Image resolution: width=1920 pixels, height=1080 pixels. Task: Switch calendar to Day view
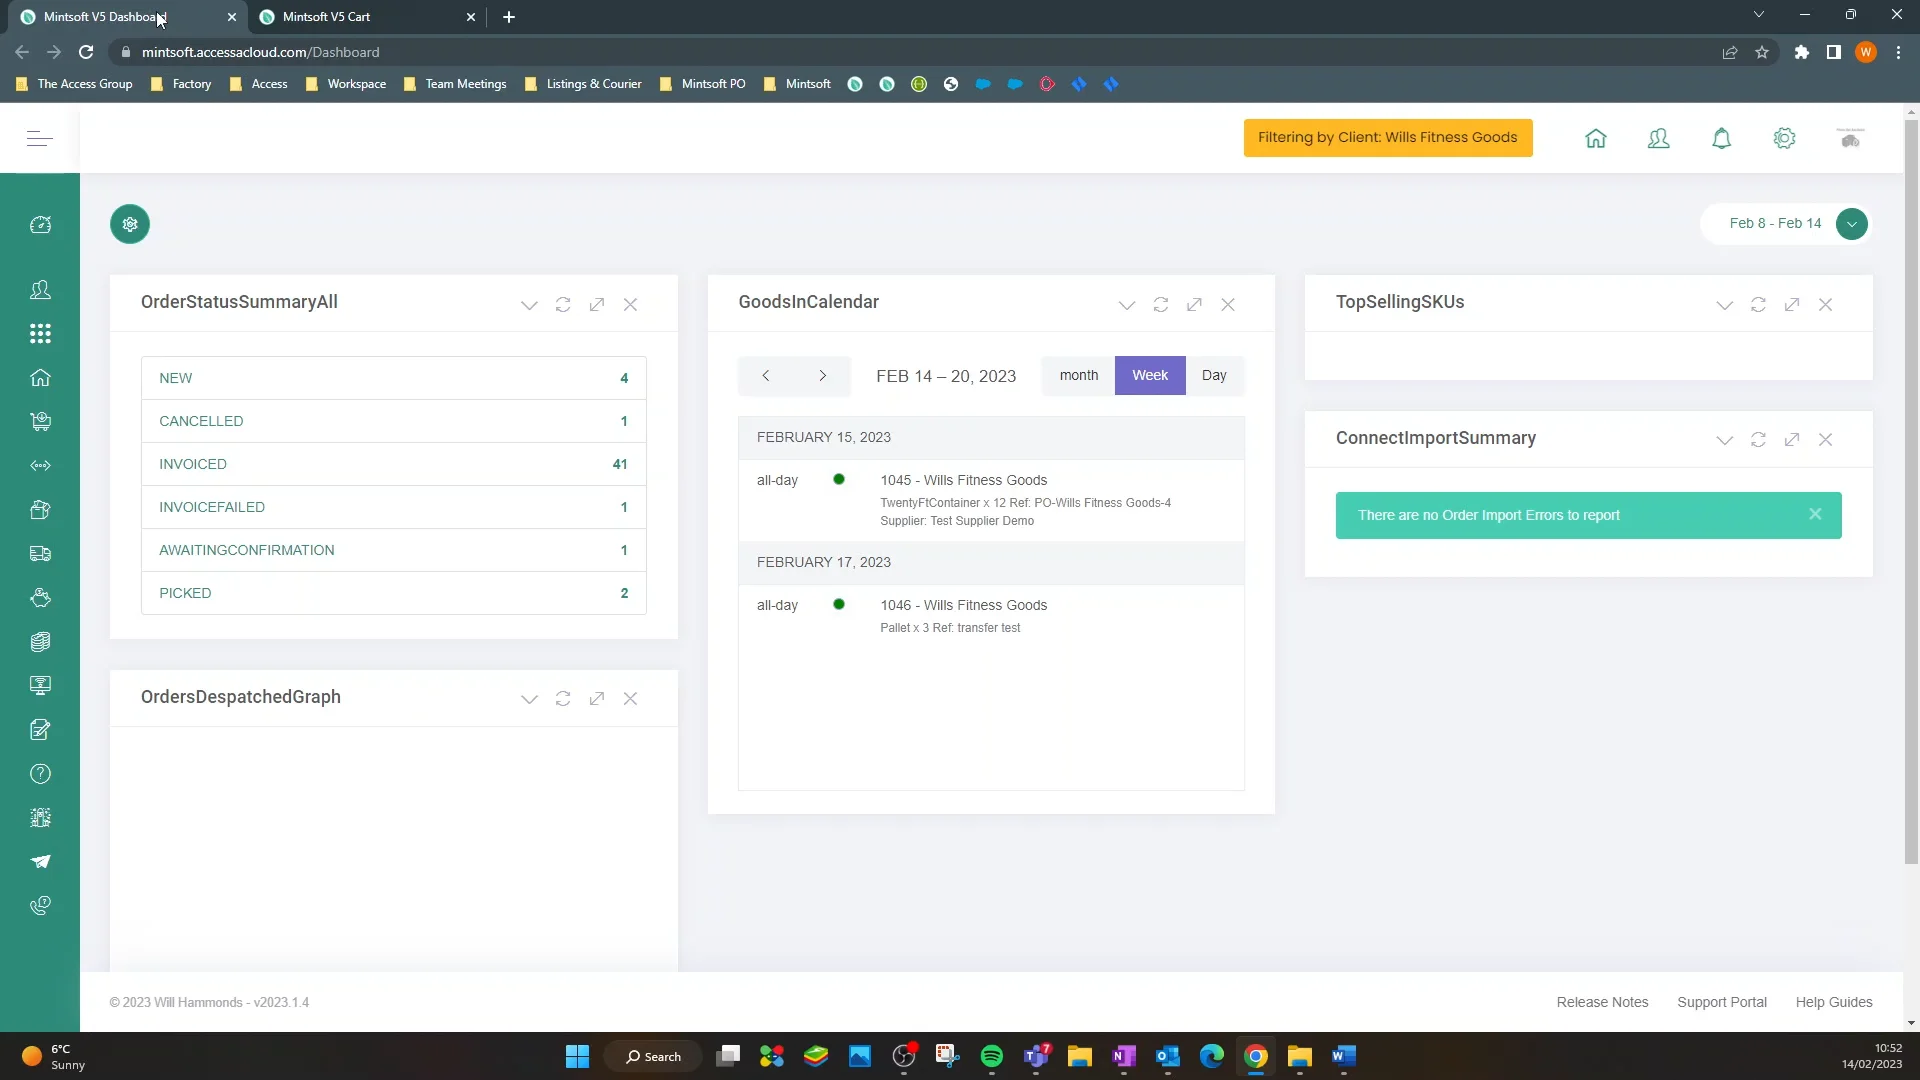[1213, 376]
